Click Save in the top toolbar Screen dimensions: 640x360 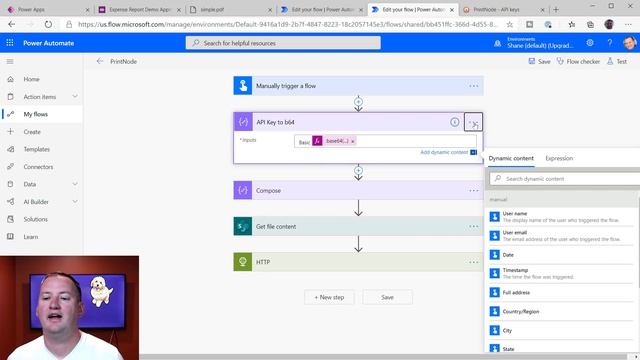point(540,62)
